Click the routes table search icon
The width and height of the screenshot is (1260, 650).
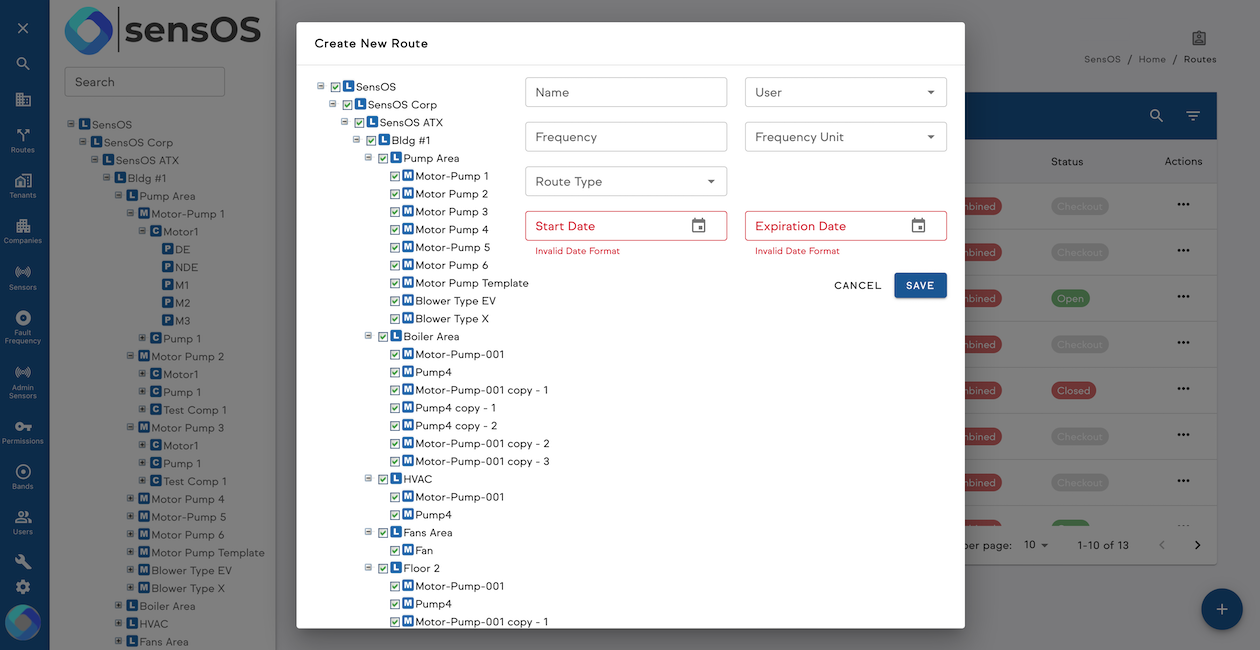pyautogui.click(x=1156, y=116)
